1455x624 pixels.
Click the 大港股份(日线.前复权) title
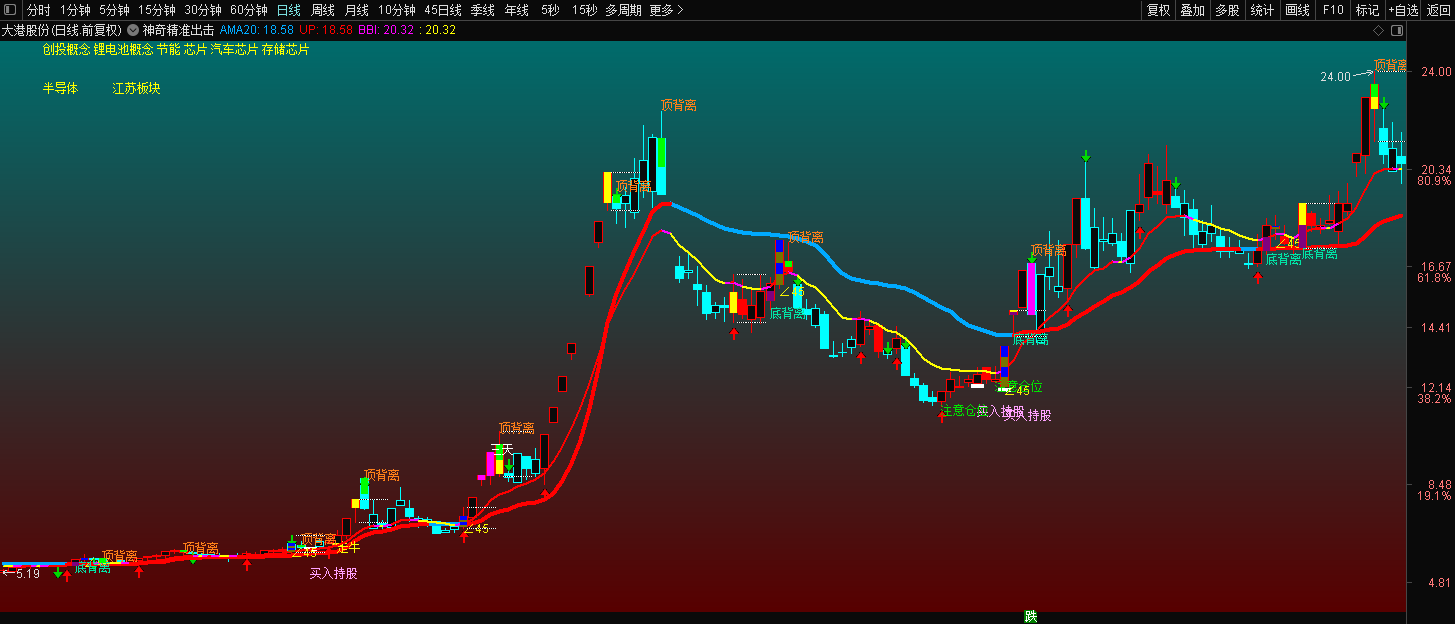click(61, 30)
